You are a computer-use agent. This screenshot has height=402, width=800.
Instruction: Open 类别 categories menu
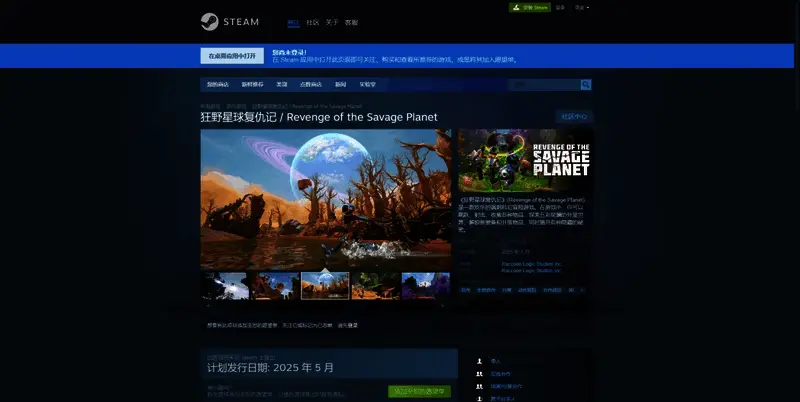(282, 85)
